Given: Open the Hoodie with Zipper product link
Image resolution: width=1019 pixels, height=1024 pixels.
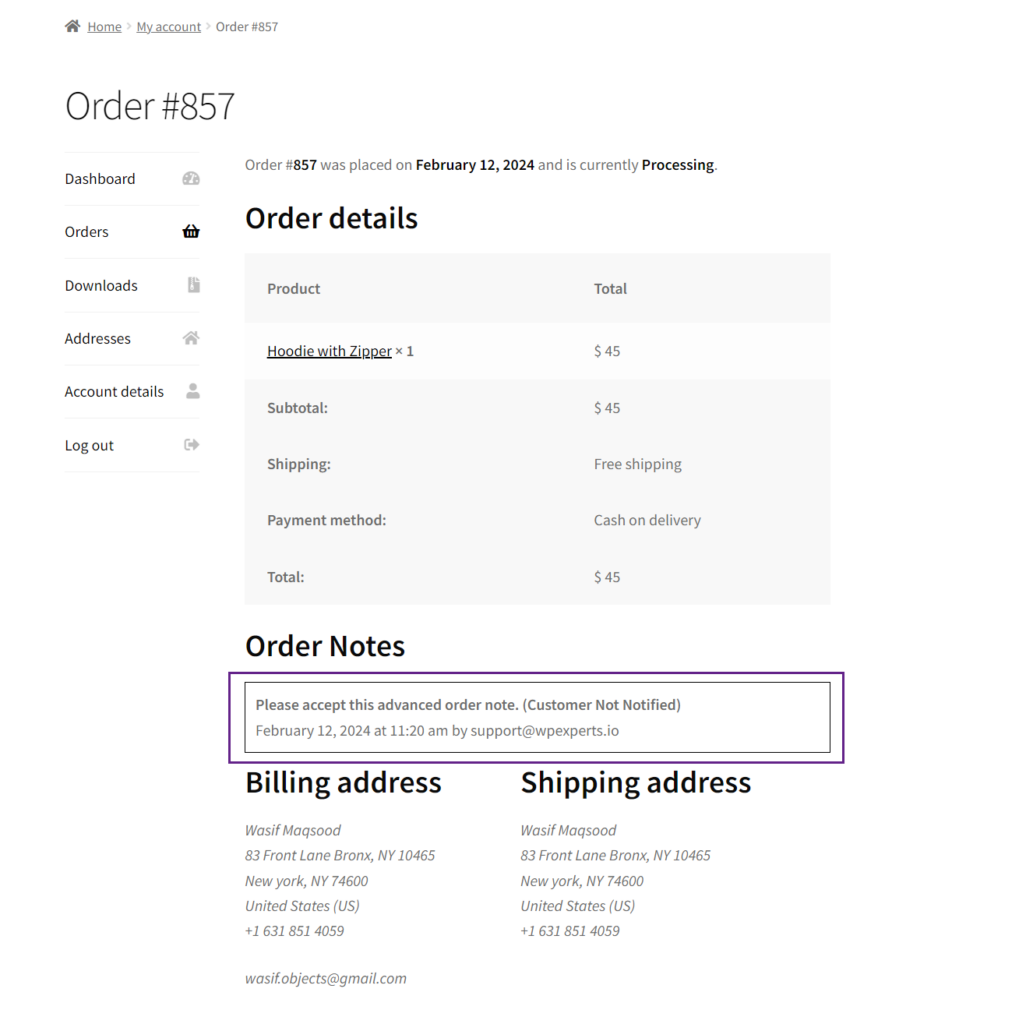Looking at the screenshot, I should [x=329, y=351].
